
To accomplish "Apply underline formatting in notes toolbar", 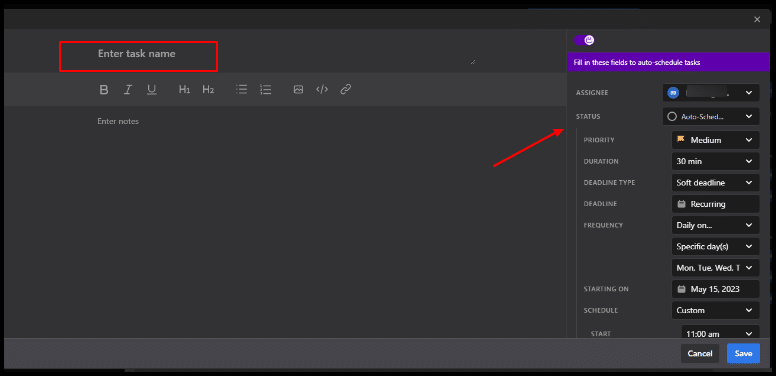I will click(151, 90).
